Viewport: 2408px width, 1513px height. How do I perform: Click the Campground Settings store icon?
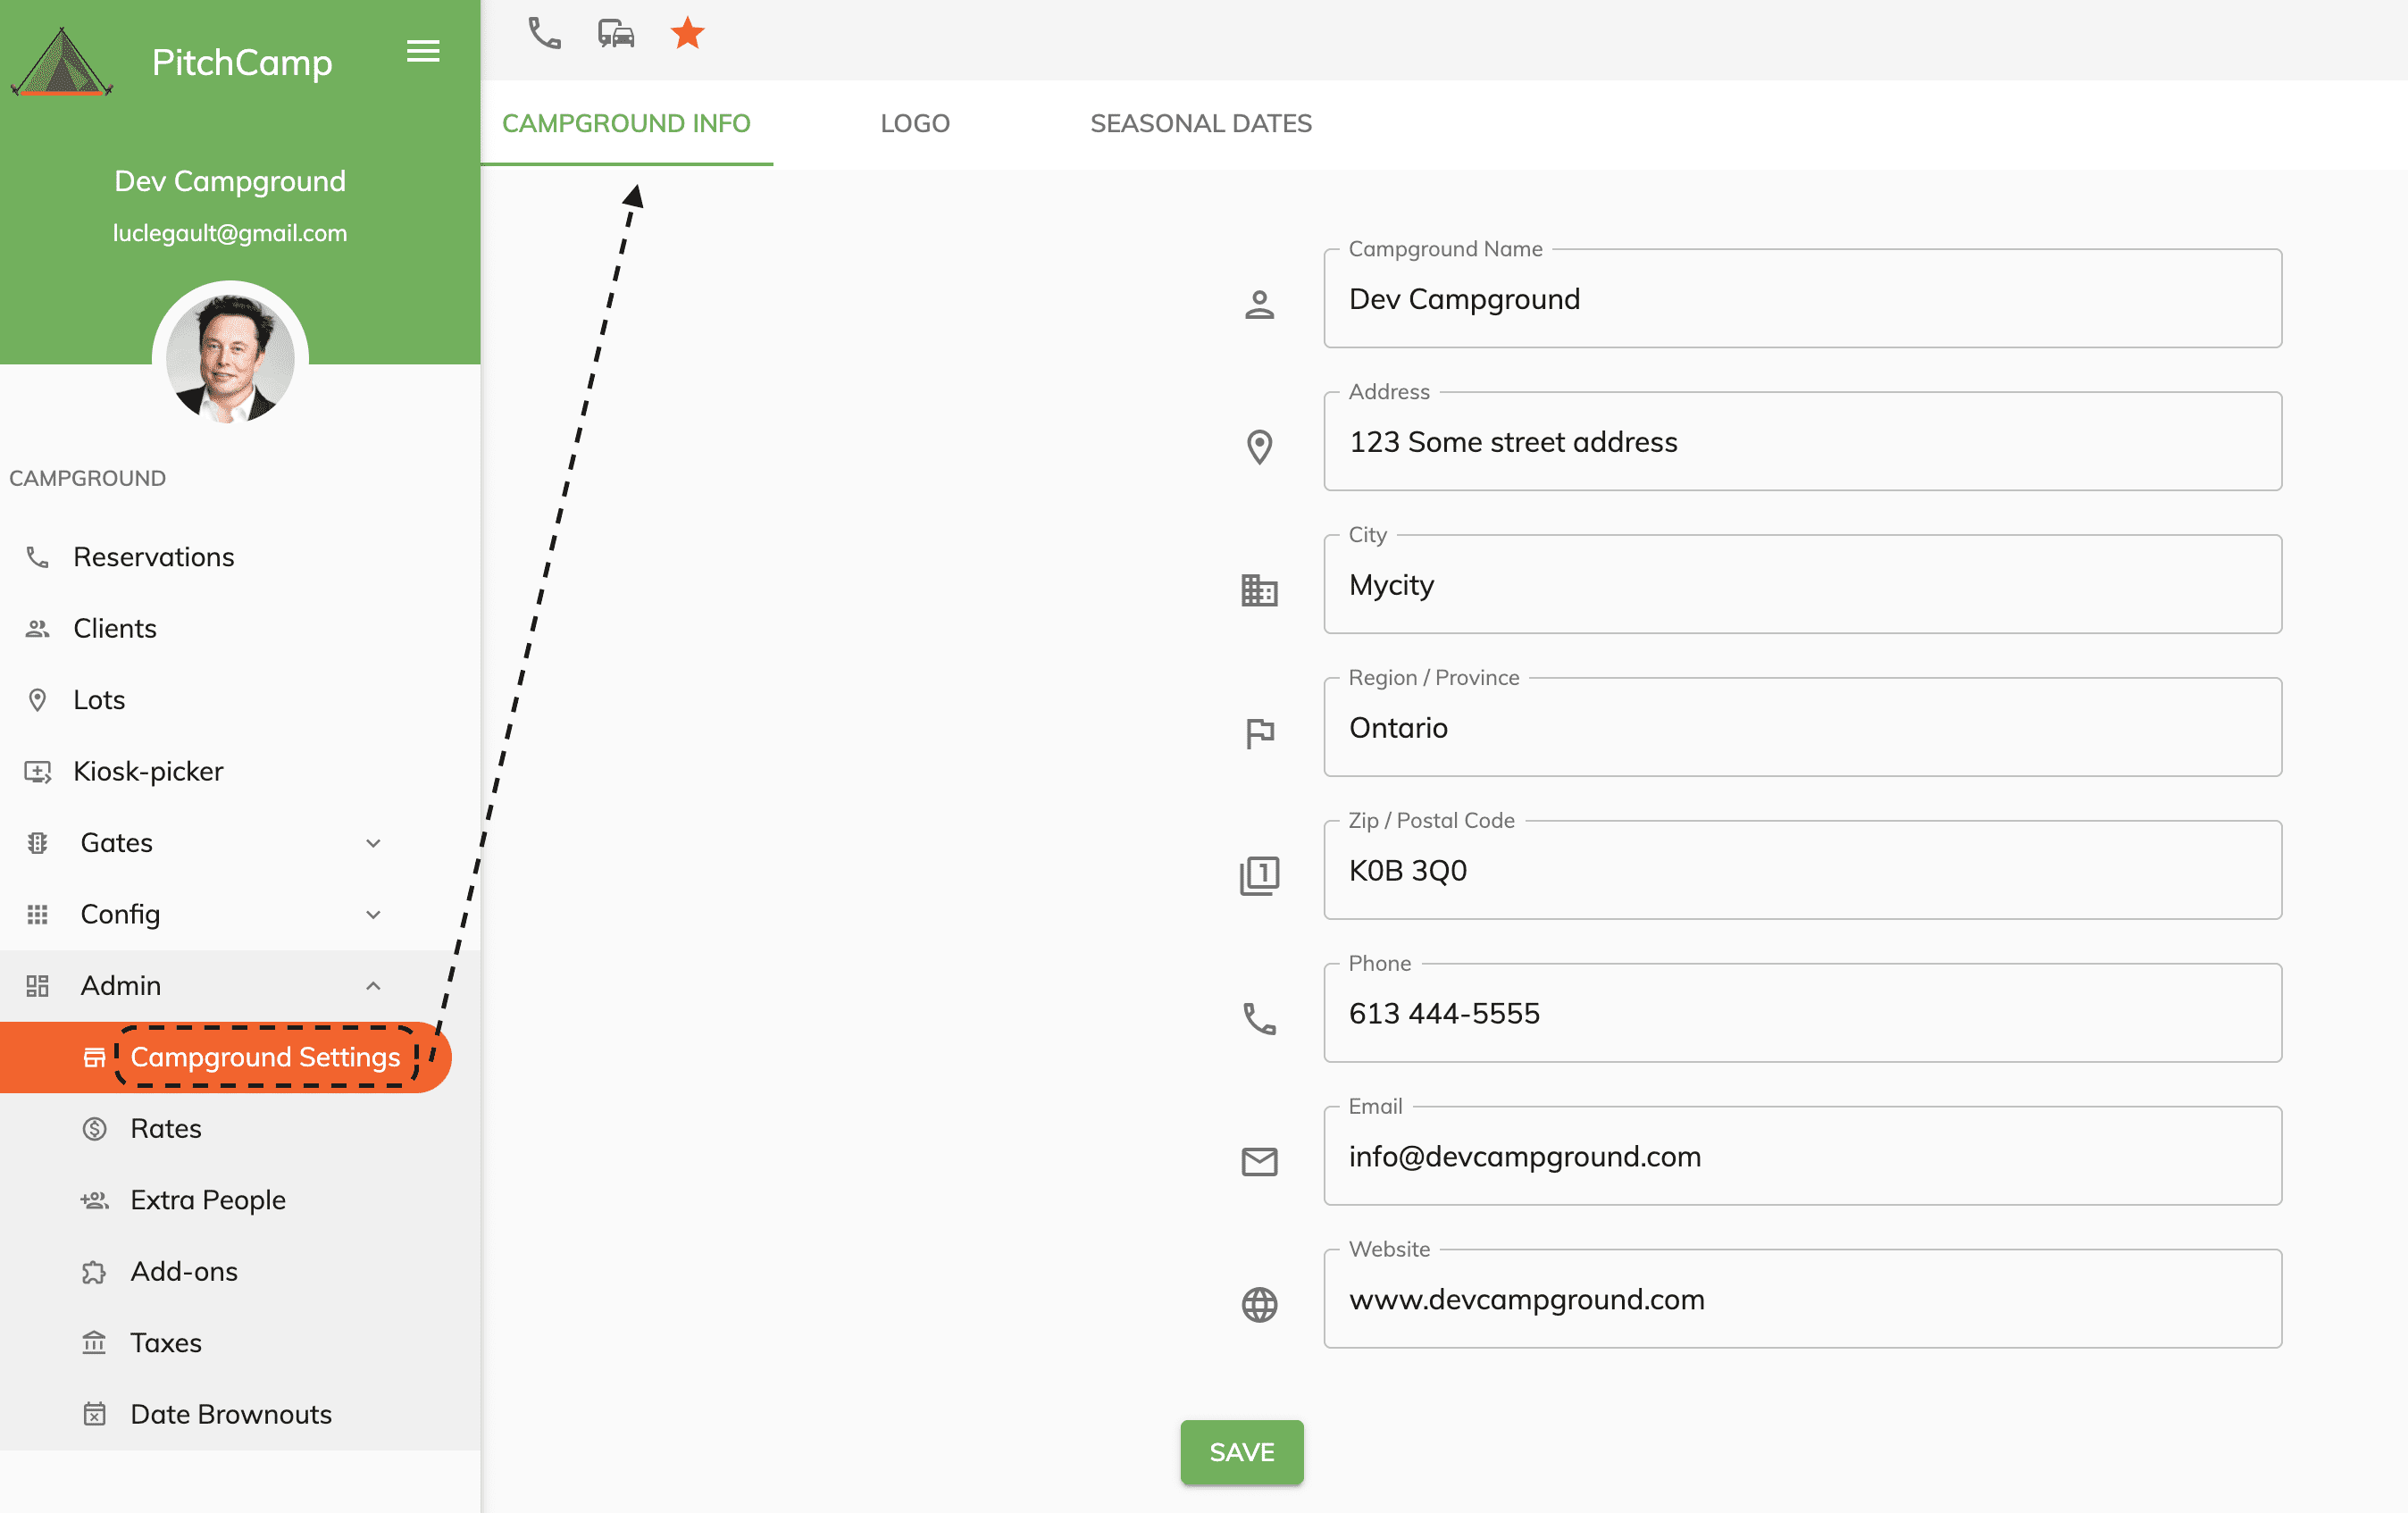coord(94,1057)
